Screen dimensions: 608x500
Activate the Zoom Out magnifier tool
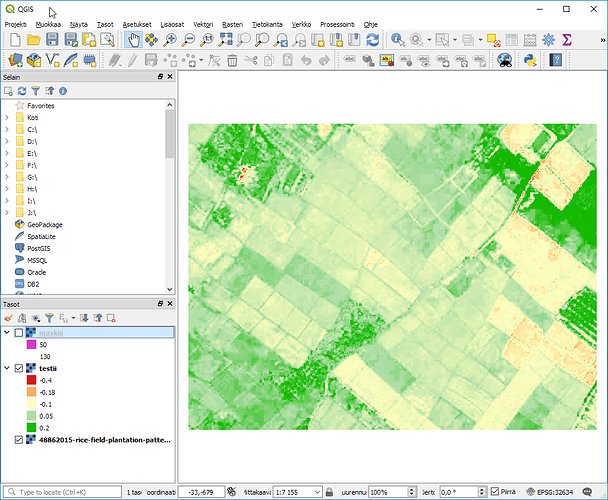(188, 40)
